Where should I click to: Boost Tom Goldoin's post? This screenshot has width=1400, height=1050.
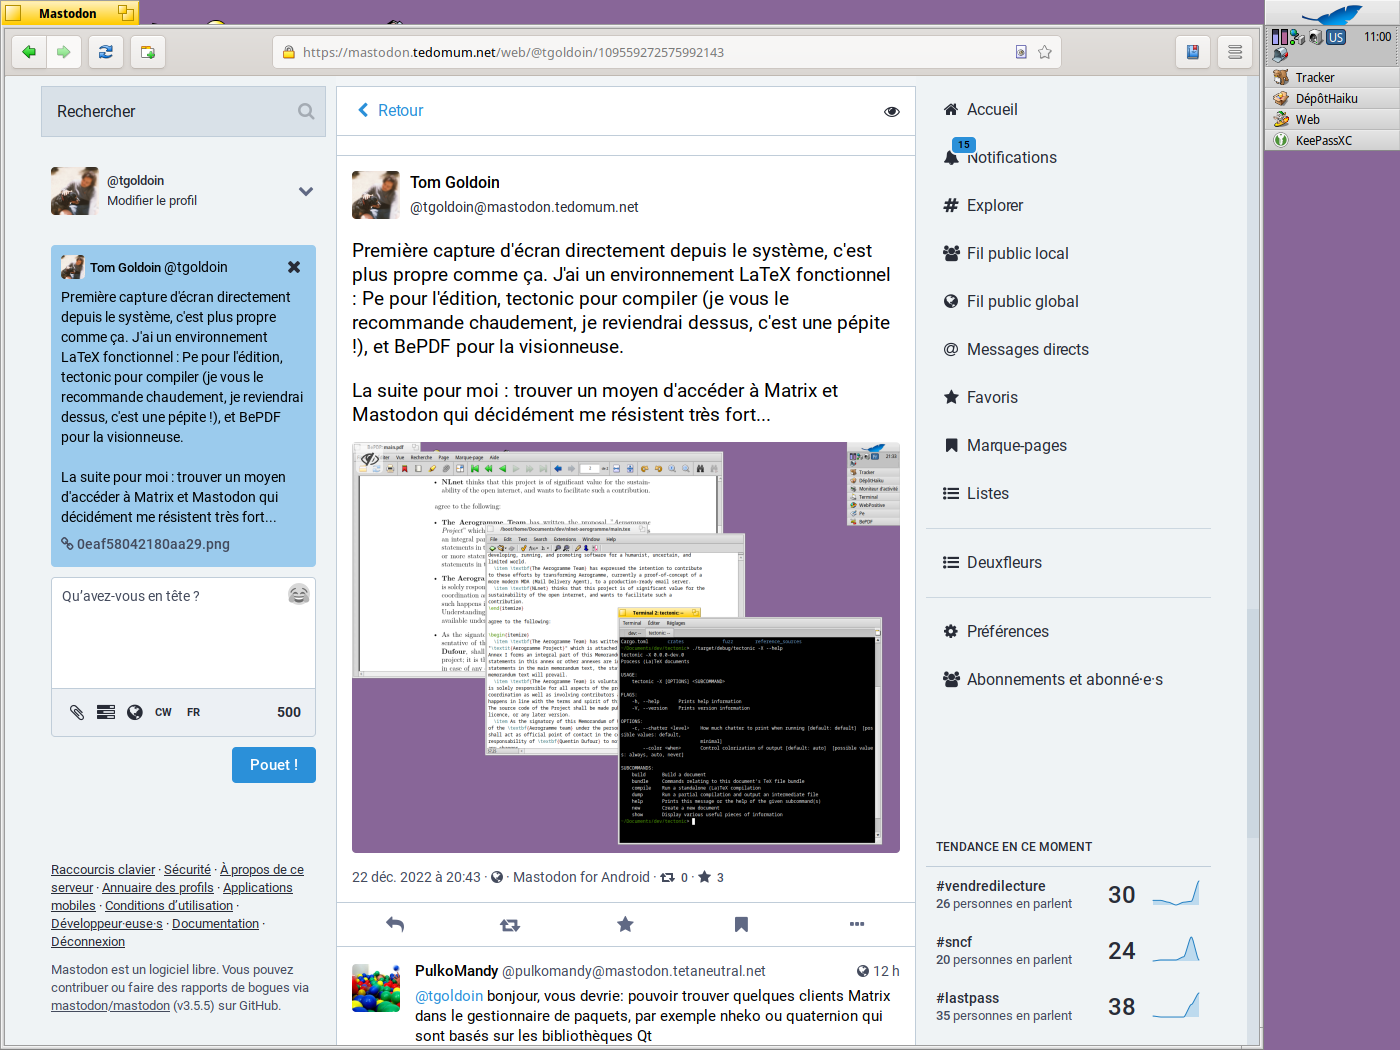(x=510, y=925)
